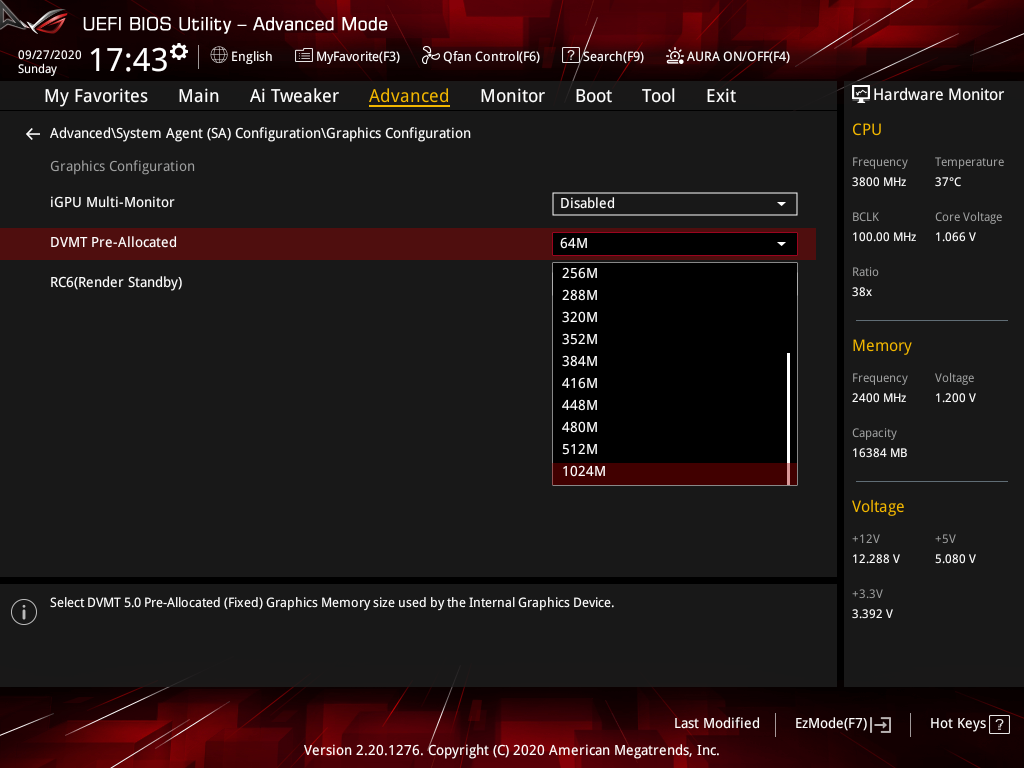Click the 17:43 clock time

coord(129,60)
